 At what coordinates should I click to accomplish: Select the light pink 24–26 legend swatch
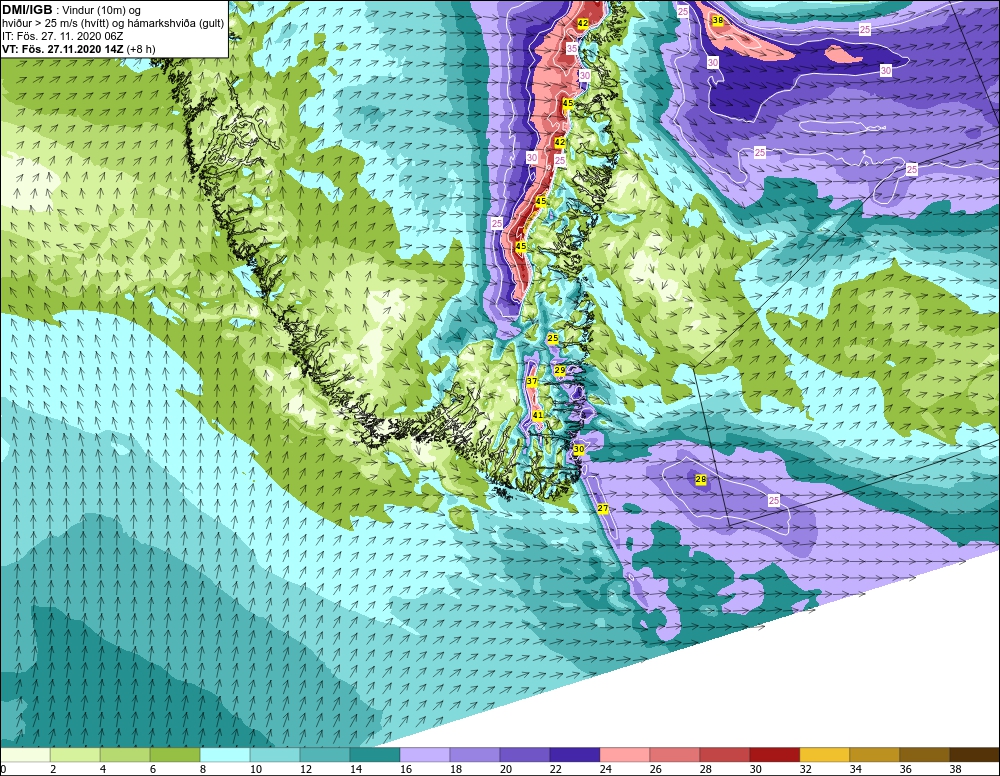[x=625, y=755]
